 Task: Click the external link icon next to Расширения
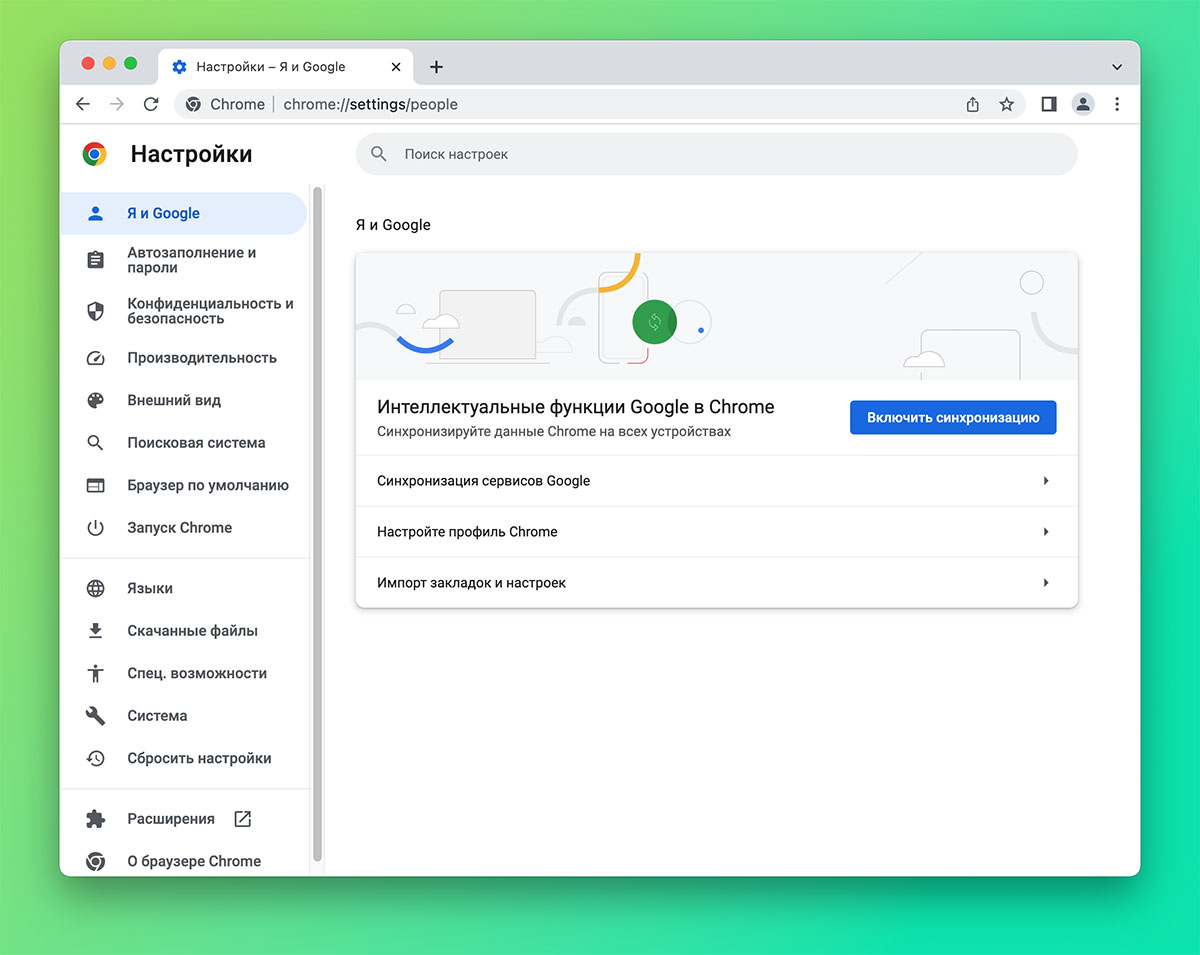click(242, 819)
